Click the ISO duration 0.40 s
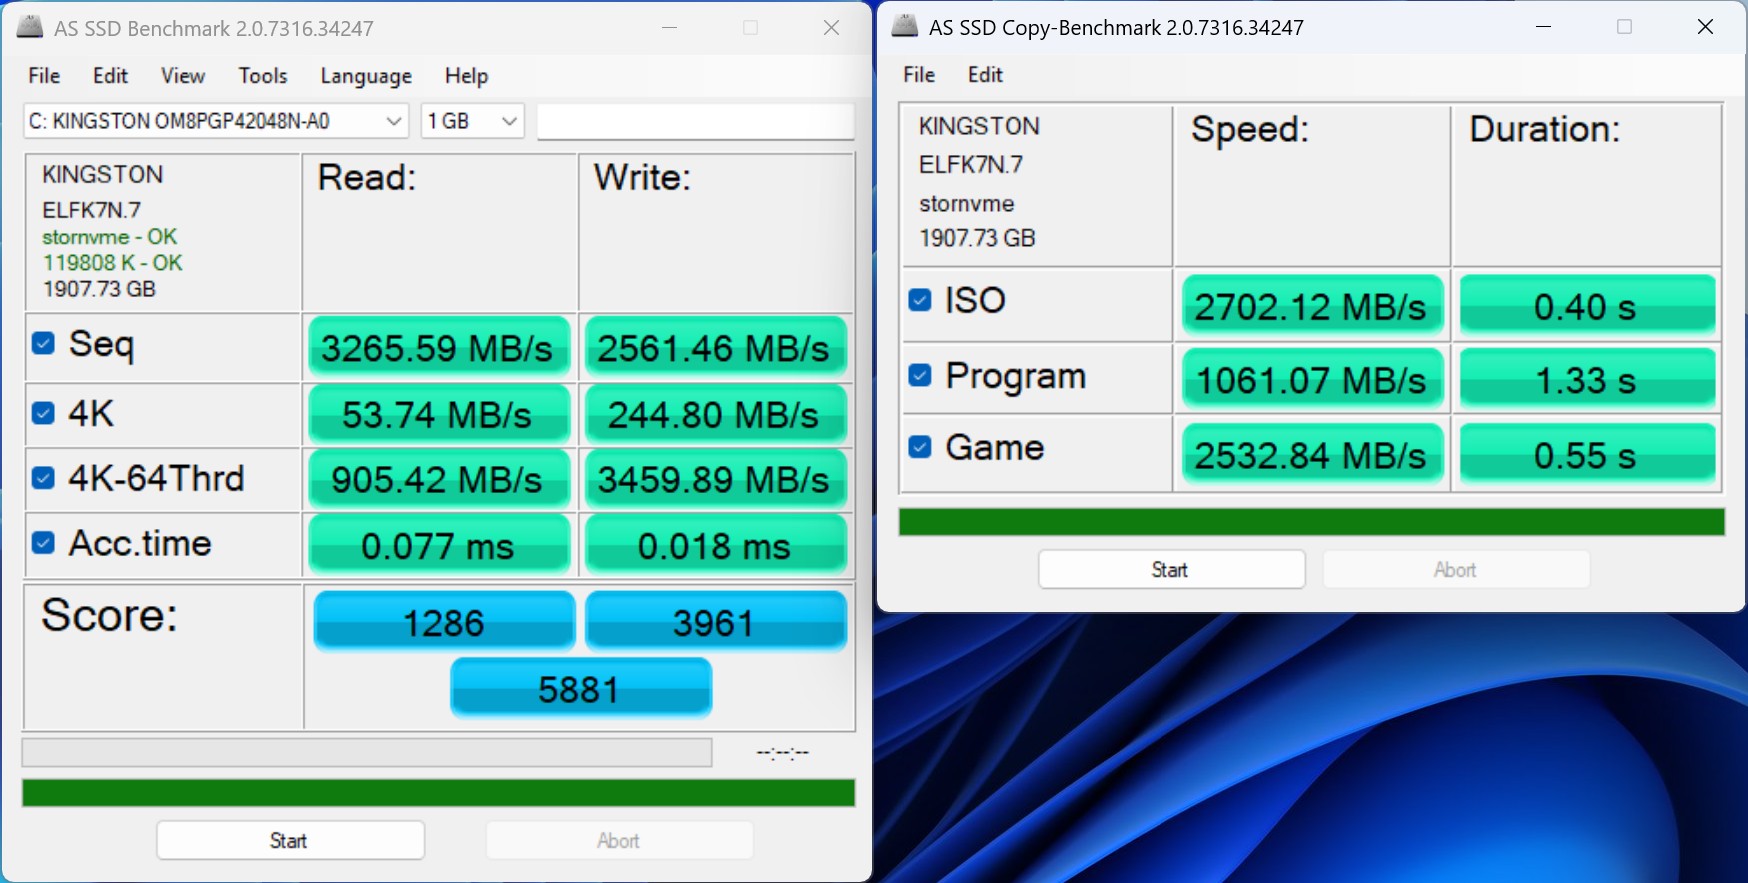Viewport: 1748px width, 883px height. point(1587,306)
